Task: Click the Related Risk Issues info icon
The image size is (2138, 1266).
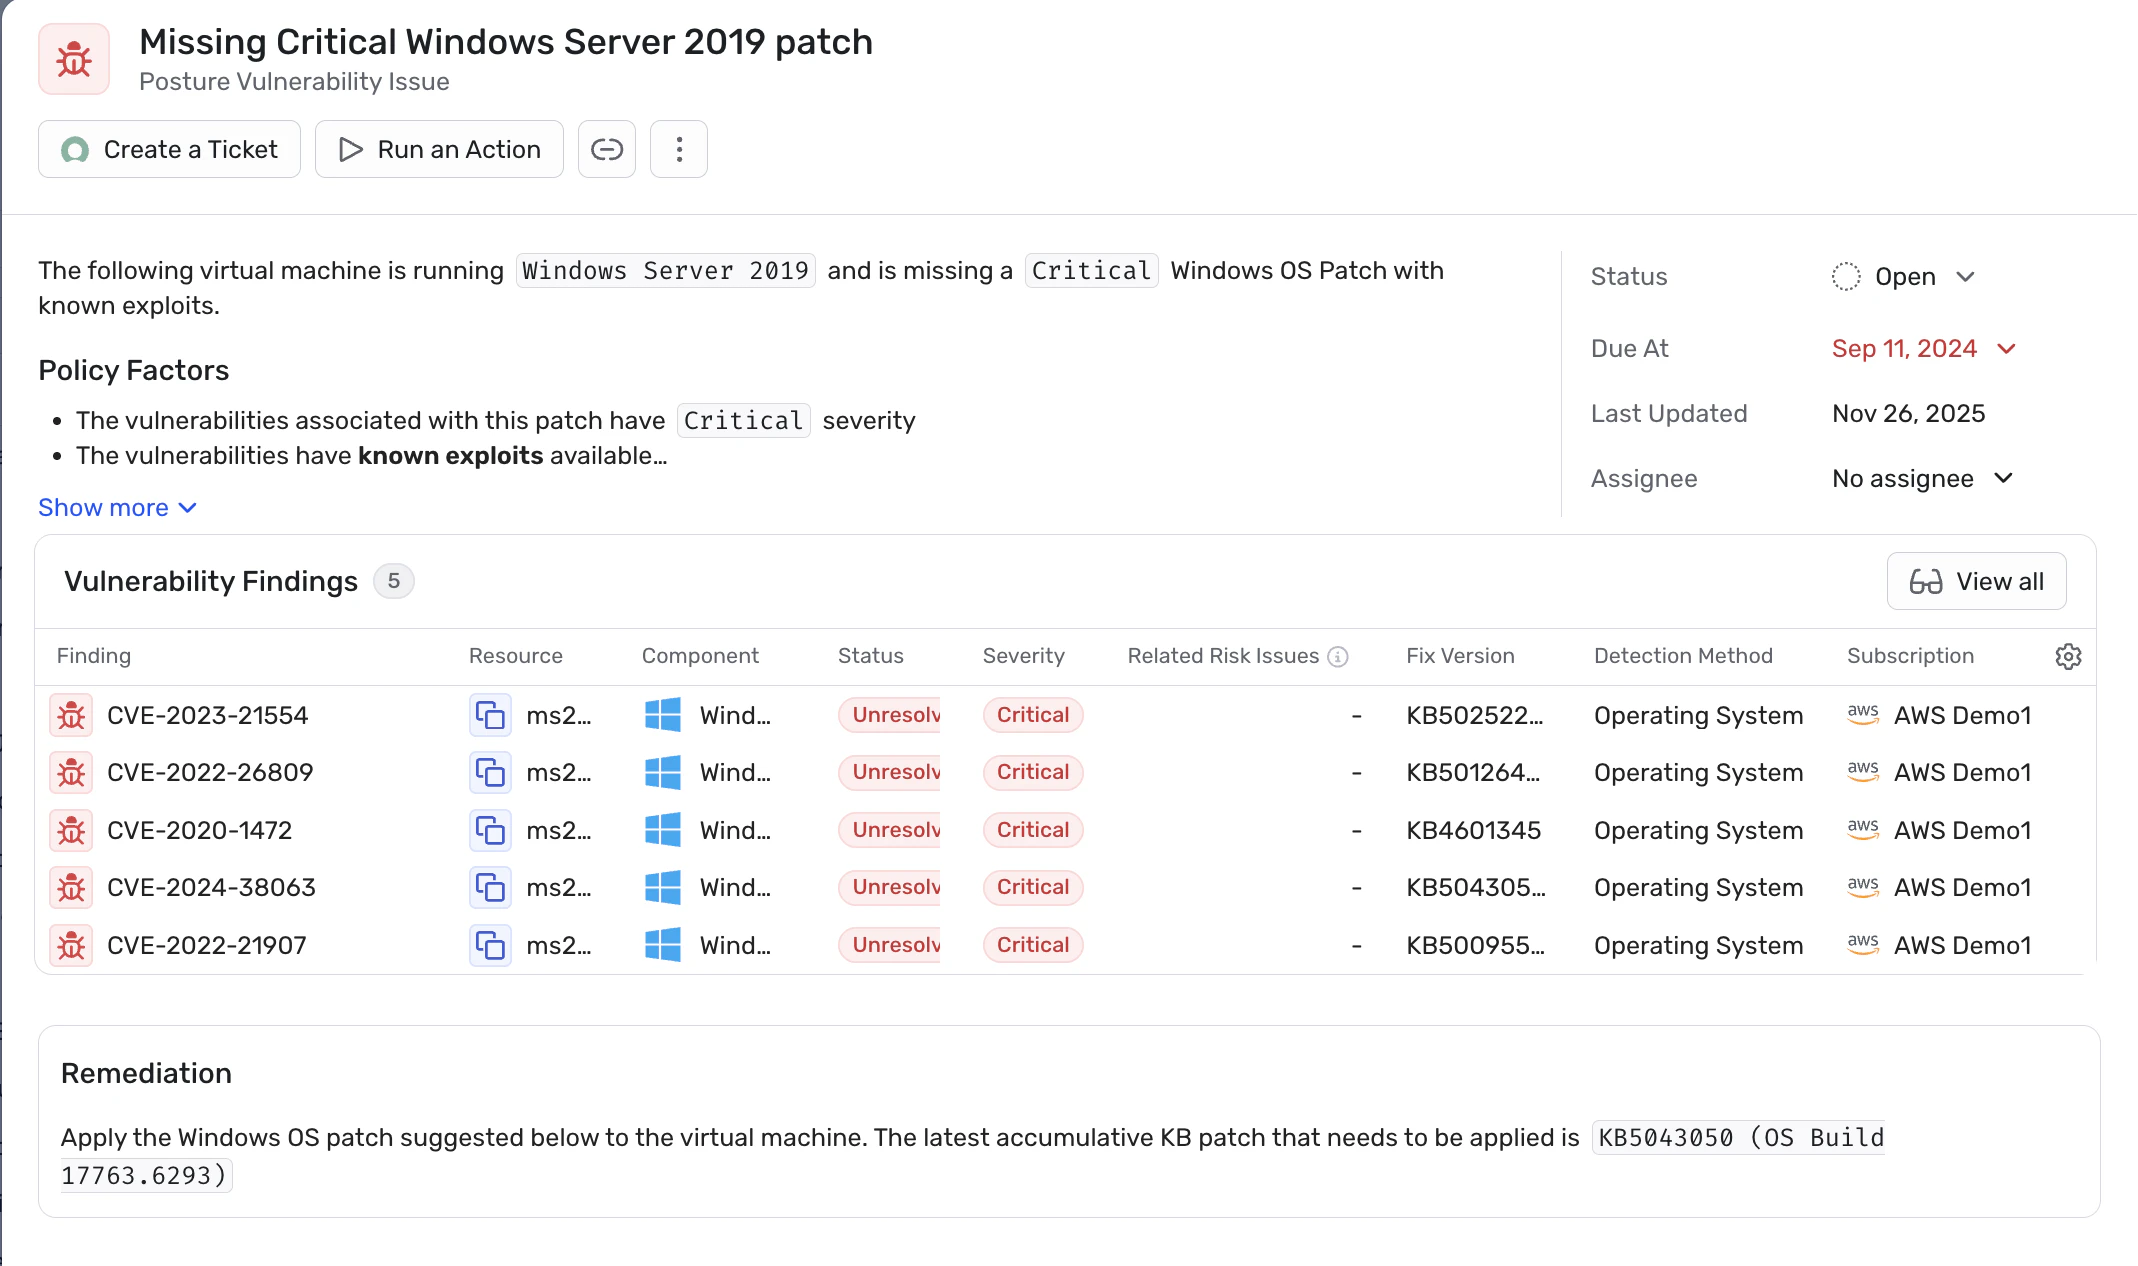Action: click(1338, 657)
